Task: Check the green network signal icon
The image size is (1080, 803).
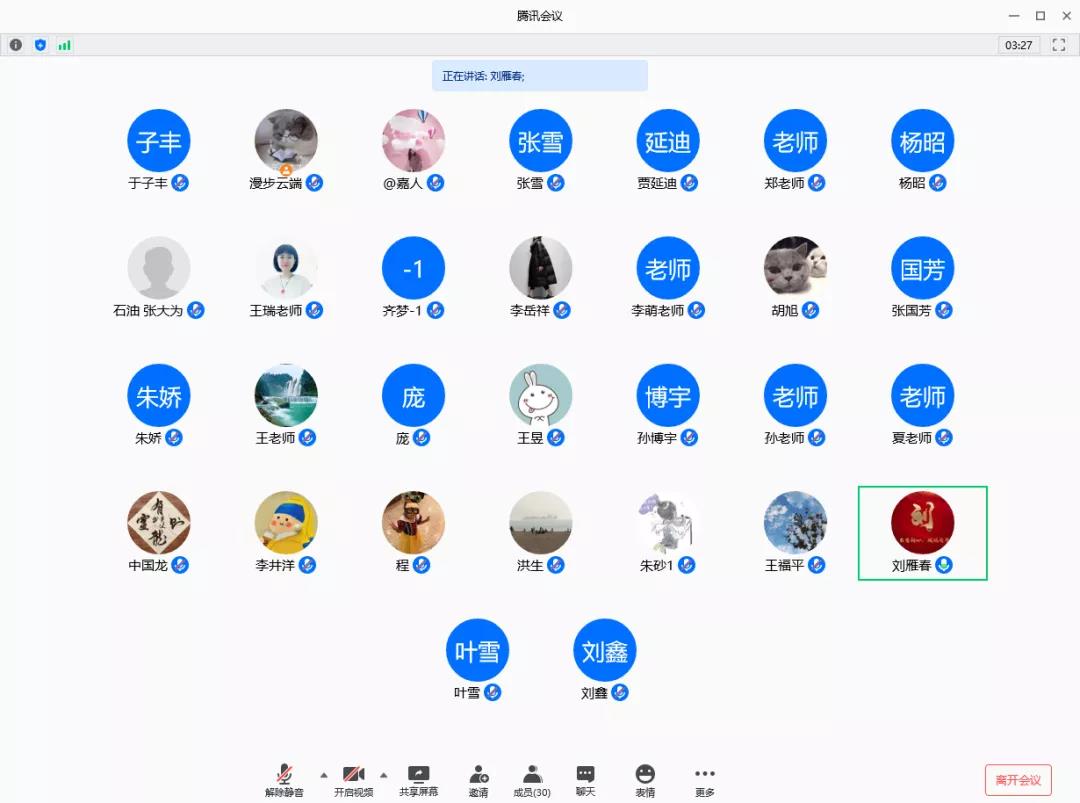Action: tap(65, 45)
